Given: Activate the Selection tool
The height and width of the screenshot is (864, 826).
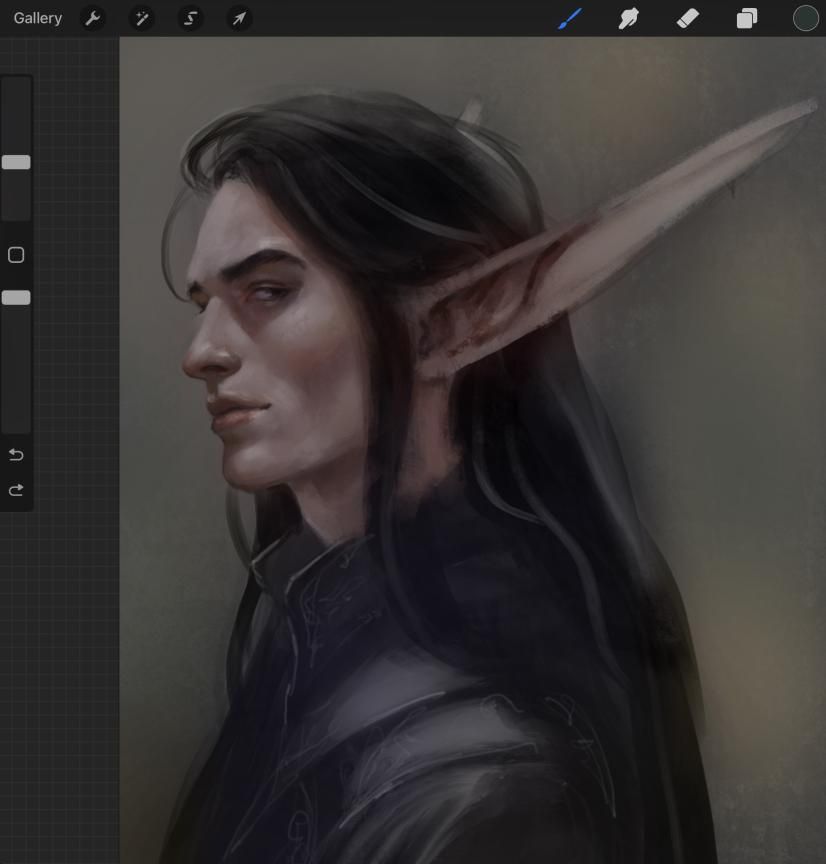Looking at the screenshot, I should click(x=190, y=19).
